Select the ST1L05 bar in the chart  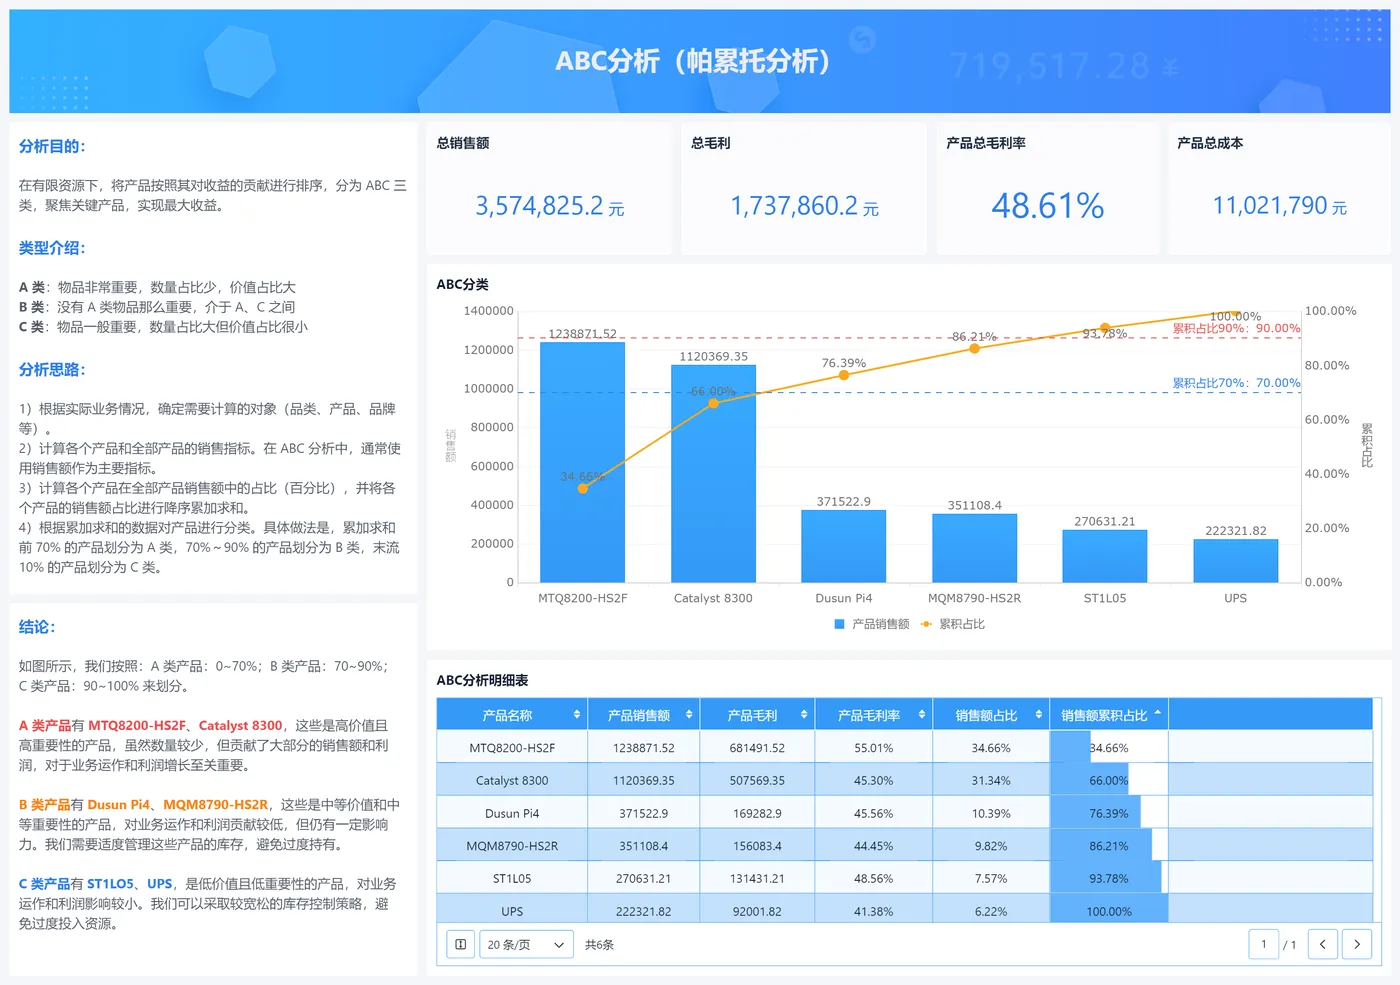(x=1105, y=556)
